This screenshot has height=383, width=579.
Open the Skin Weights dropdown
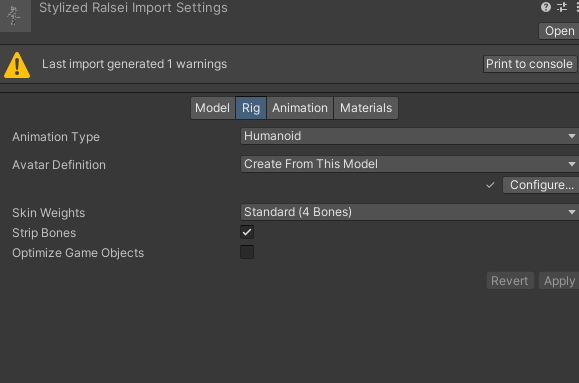pos(410,212)
